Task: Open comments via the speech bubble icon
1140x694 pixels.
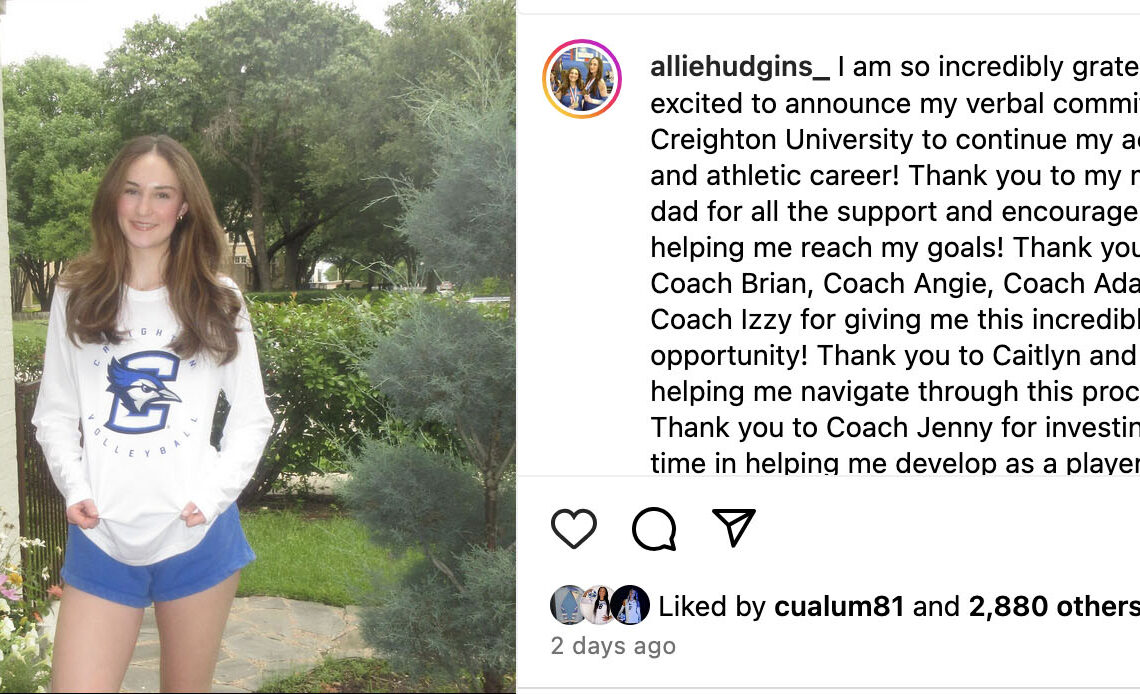Action: [654, 528]
